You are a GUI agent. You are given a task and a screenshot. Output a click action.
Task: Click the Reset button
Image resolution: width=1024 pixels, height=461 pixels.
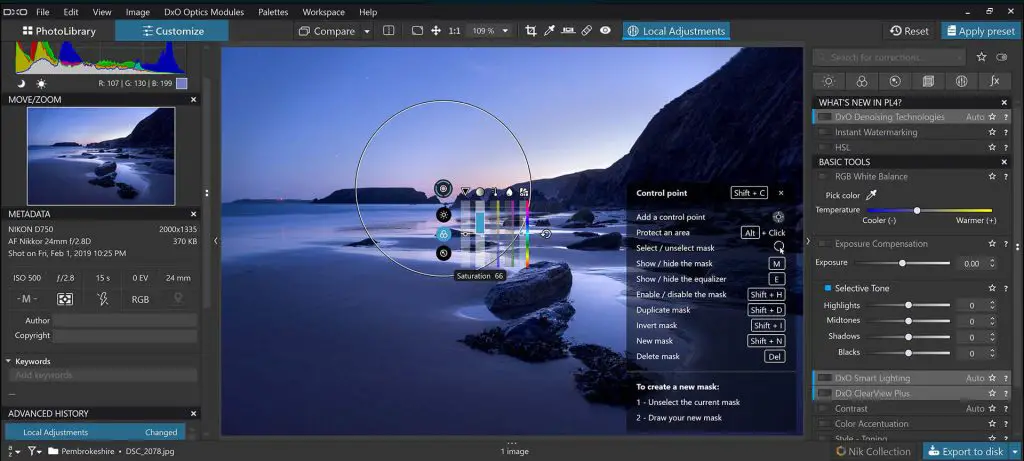pyautogui.click(x=909, y=31)
